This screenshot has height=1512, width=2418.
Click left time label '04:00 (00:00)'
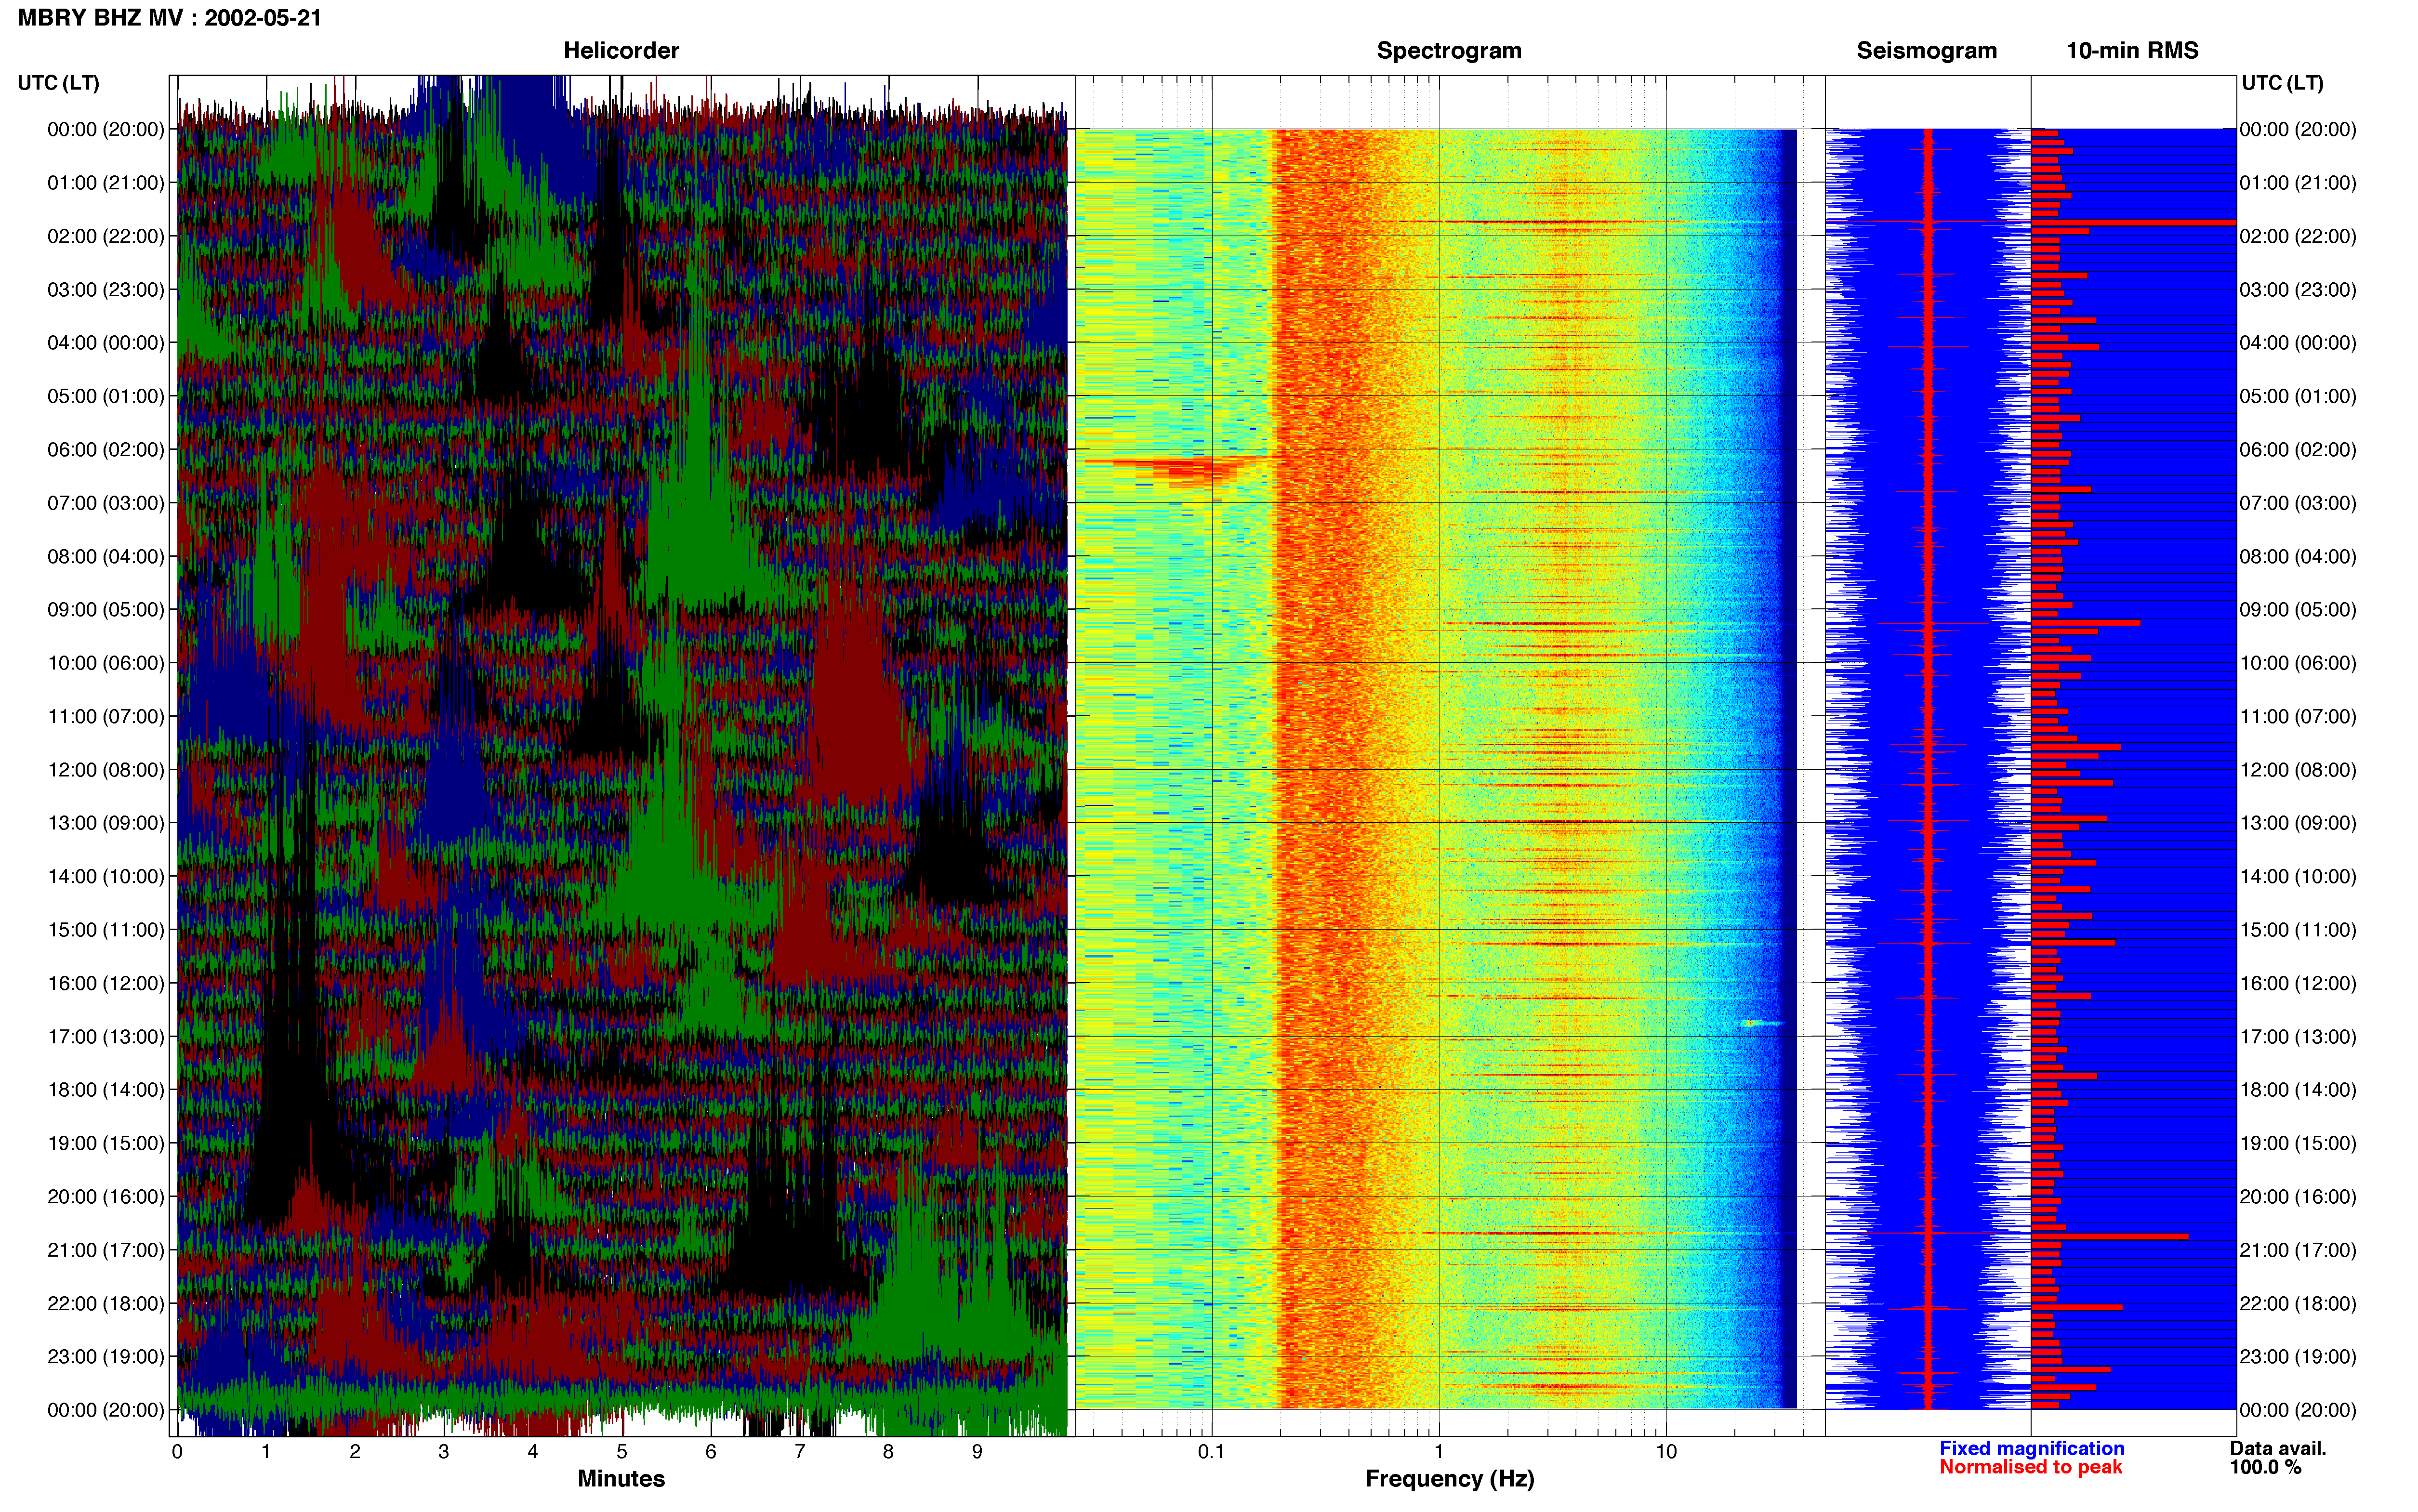[106, 343]
